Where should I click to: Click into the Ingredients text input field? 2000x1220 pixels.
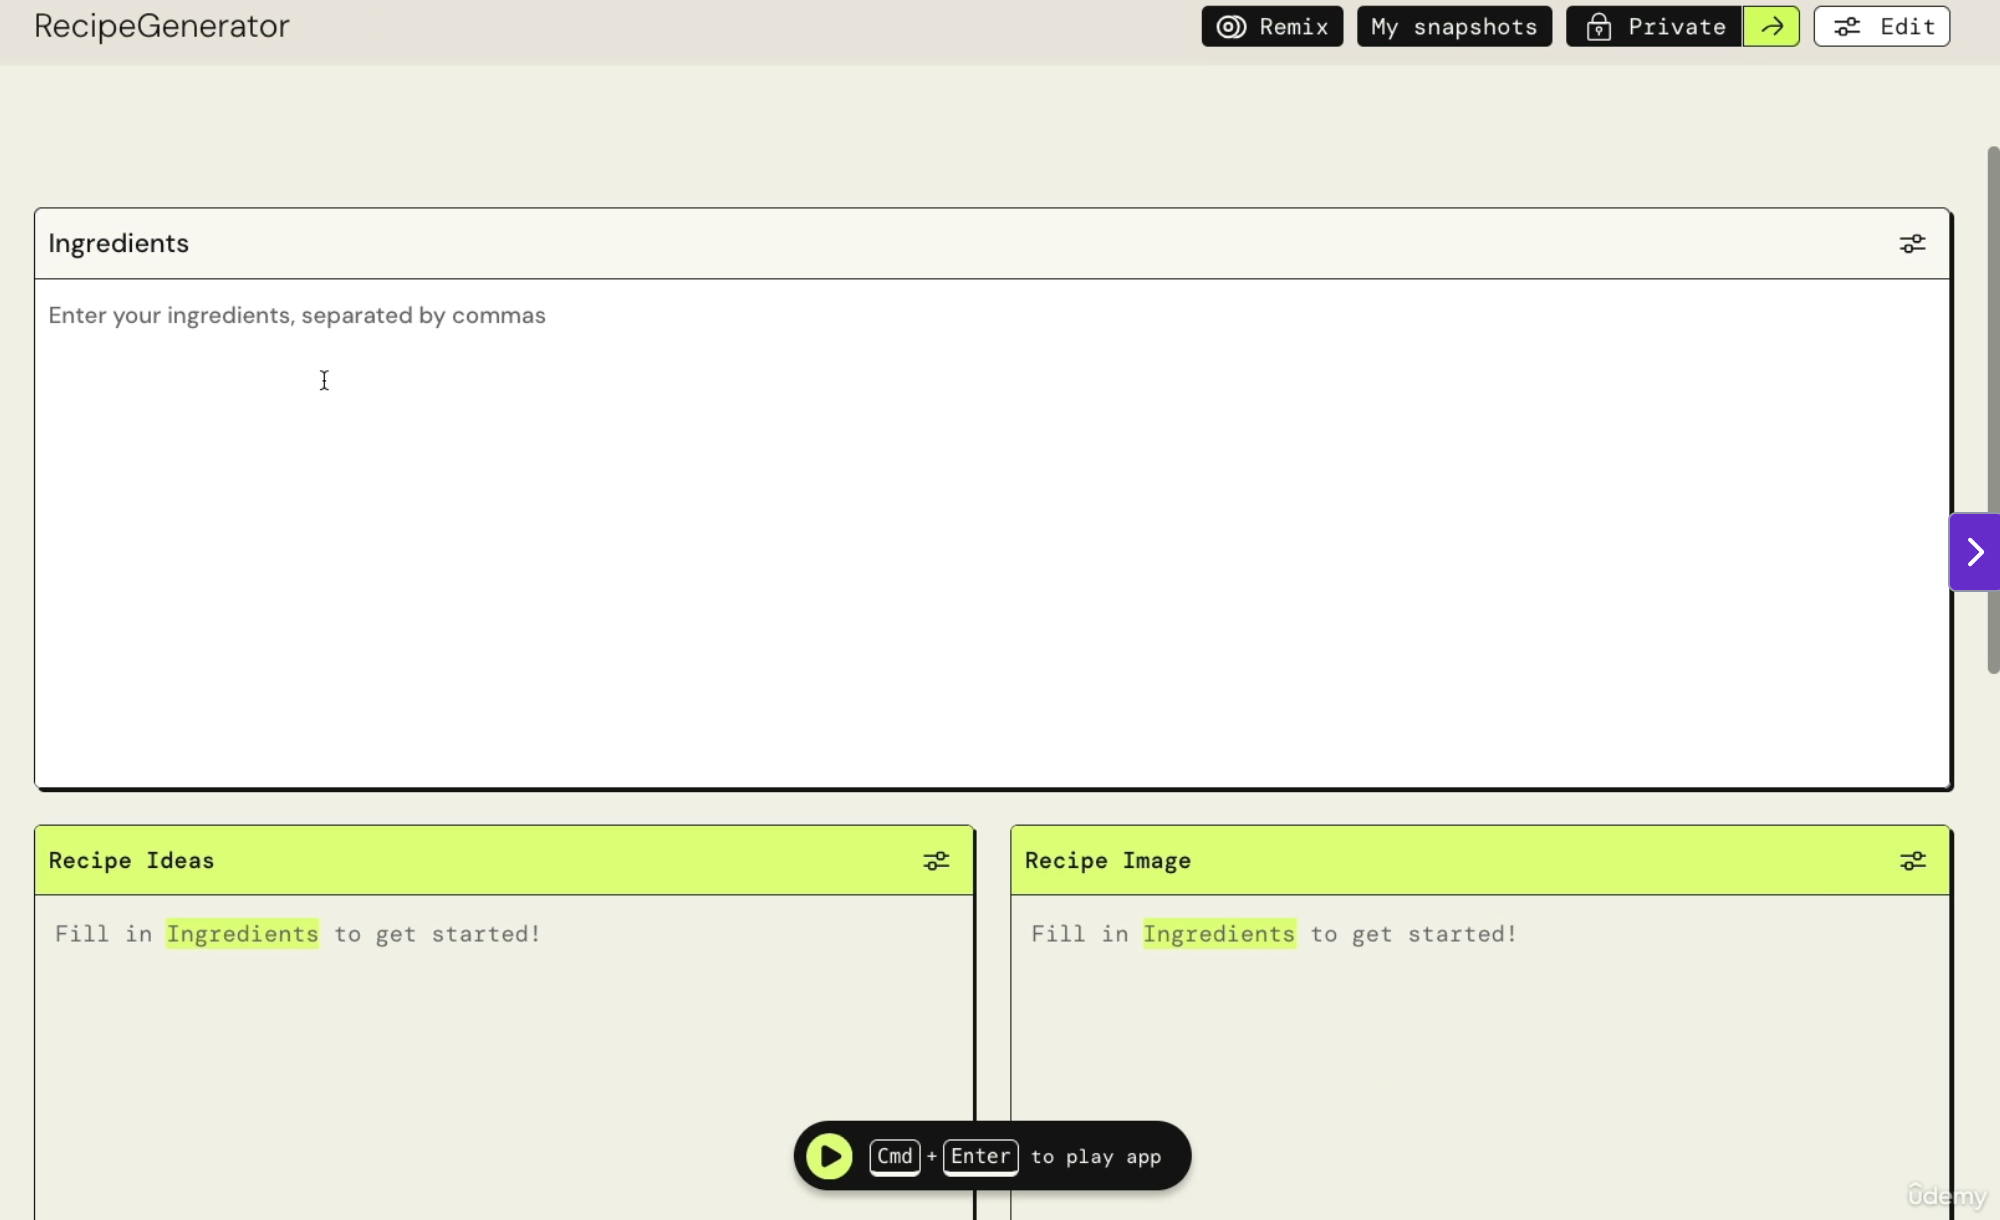(992, 533)
